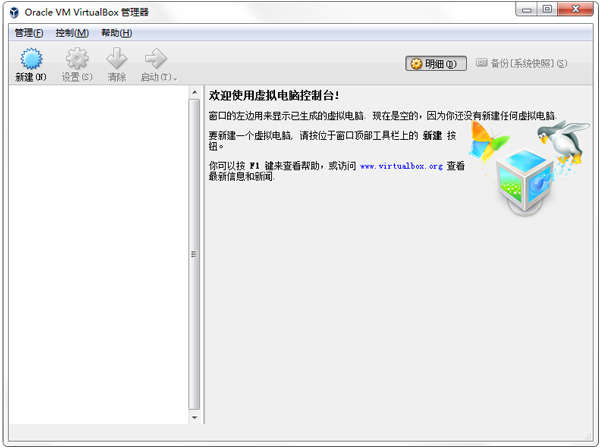The height and width of the screenshot is (448, 600).
Task: Click the splitter handle between the panes
Action: [x=204, y=255]
